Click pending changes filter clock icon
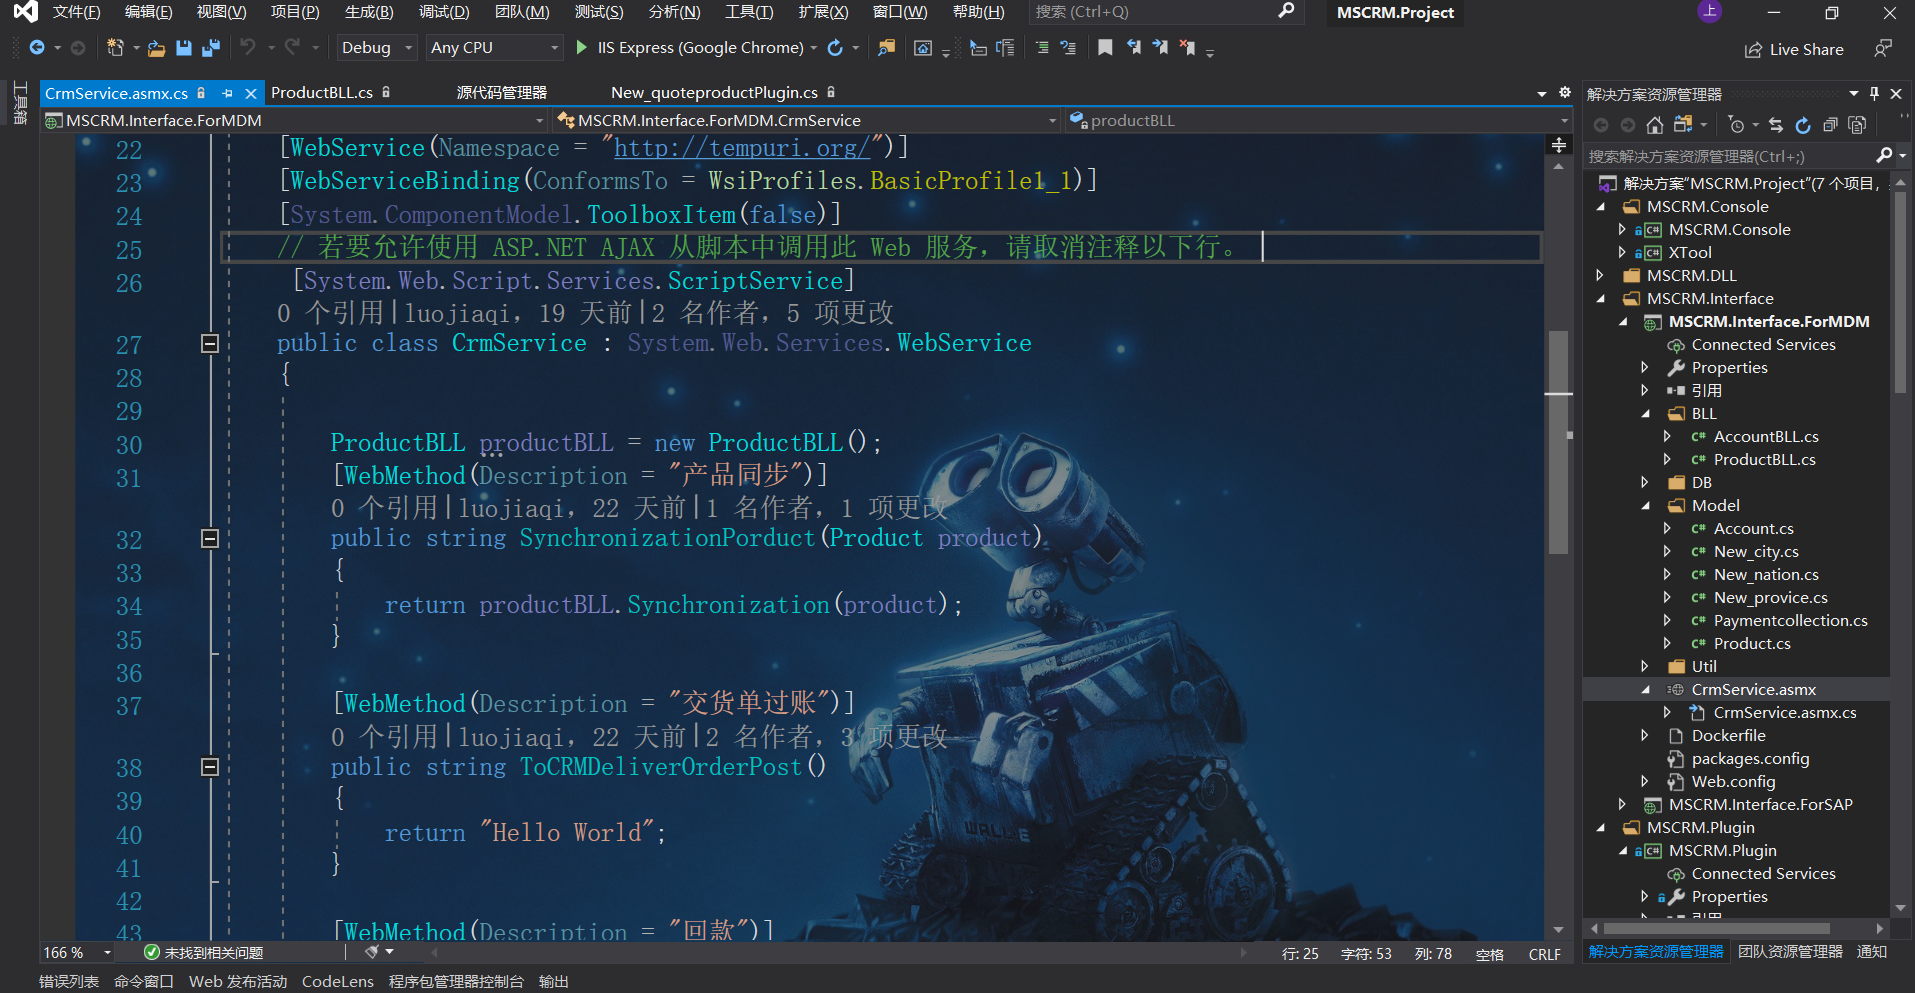1915x993 pixels. coord(1737,125)
